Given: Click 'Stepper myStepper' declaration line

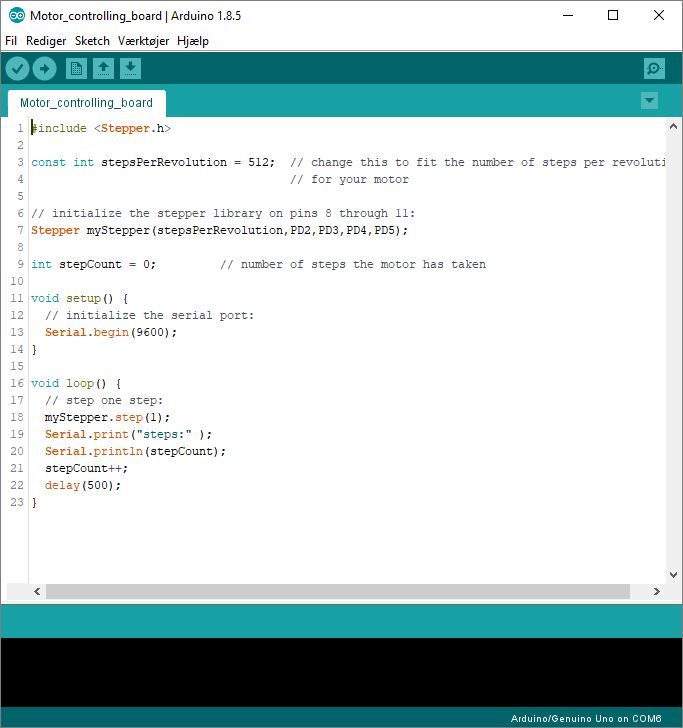Looking at the screenshot, I should (x=220, y=230).
